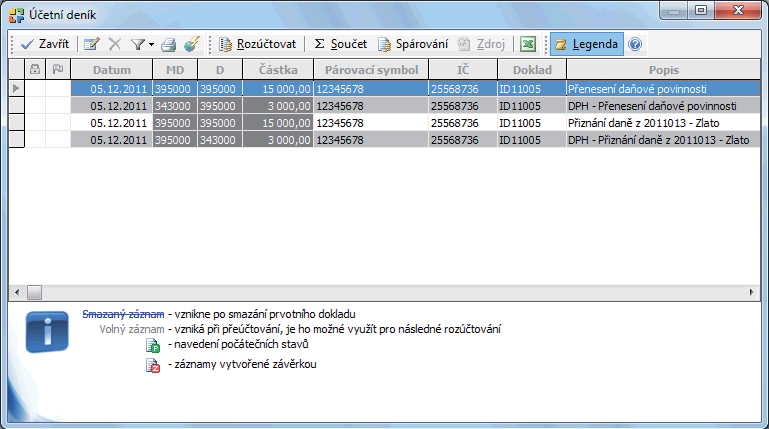Click the lock column header icon
769x429 pixels.
(35, 70)
